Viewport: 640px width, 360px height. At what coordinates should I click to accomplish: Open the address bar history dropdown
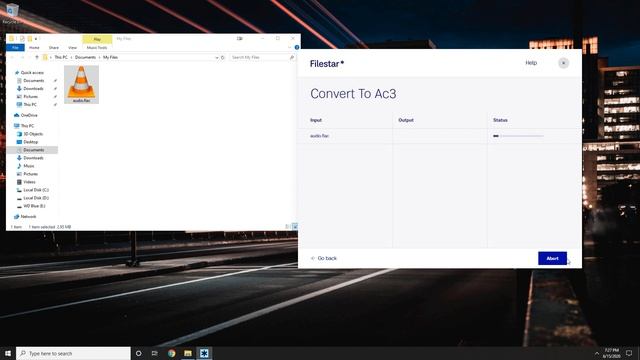pos(217,58)
